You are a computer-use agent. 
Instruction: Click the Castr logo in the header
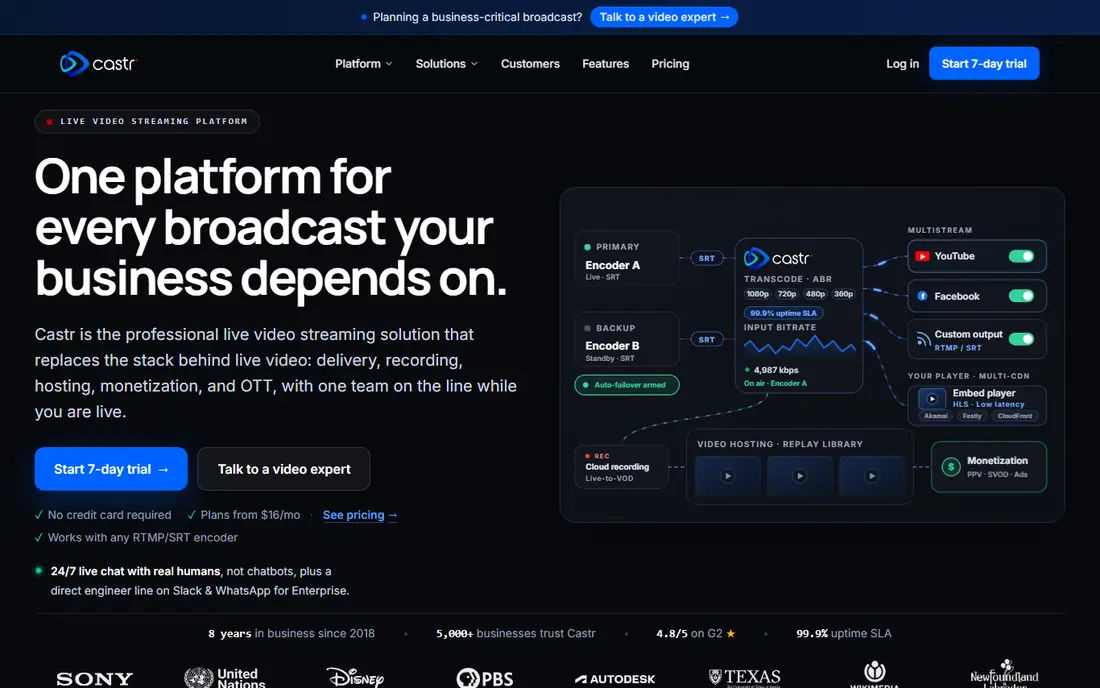(98, 64)
